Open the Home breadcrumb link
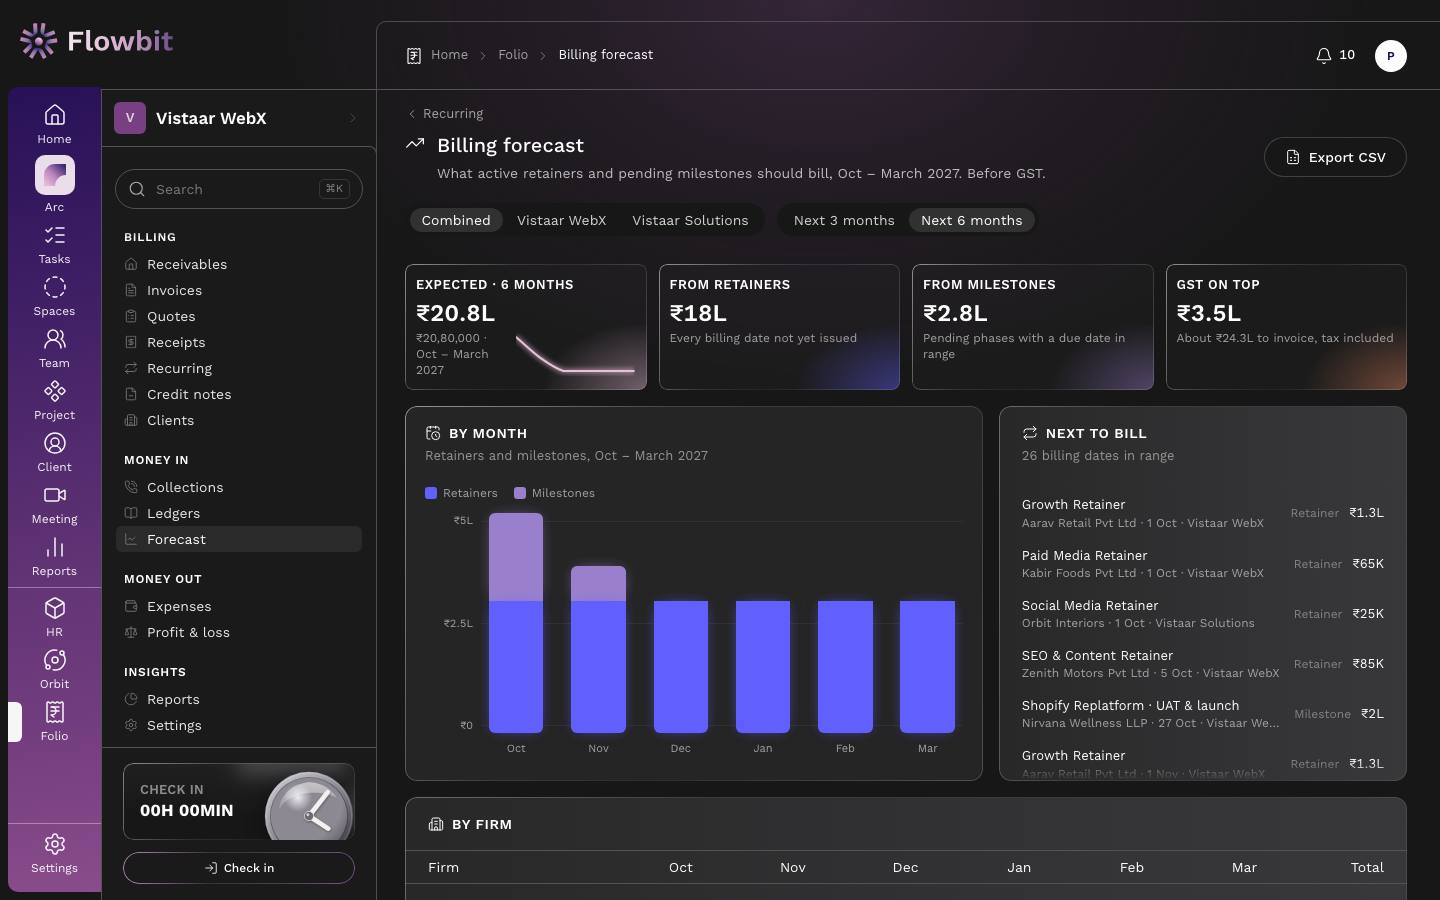Image resolution: width=1440 pixels, height=900 pixels. click(449, 55)
